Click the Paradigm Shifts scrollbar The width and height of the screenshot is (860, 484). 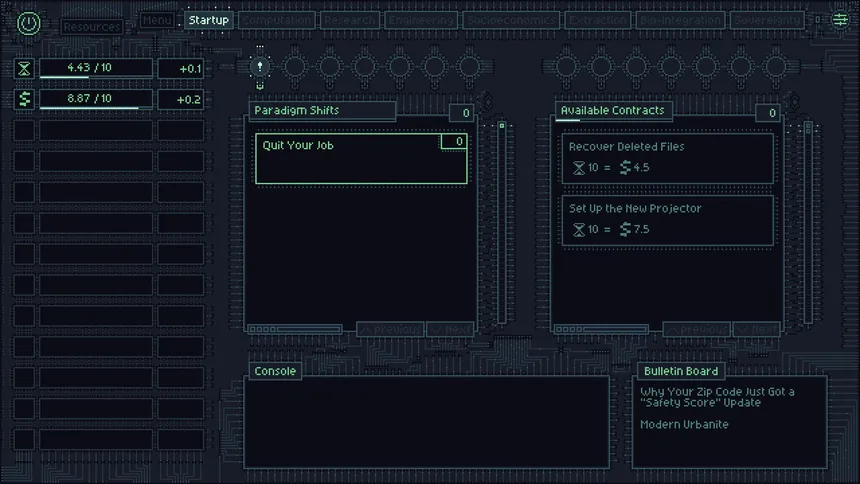[x=501, y=222]
